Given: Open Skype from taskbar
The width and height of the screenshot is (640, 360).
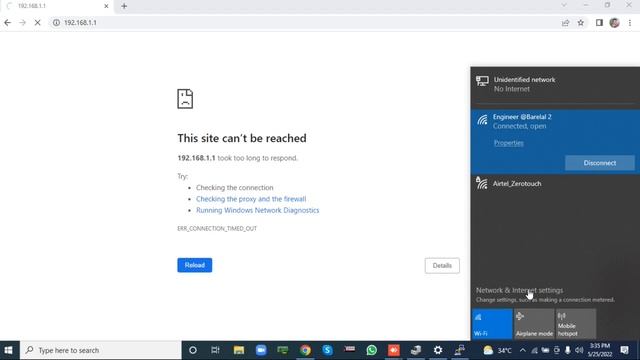Looking at the screenshot, I should [x=327, y=350].
